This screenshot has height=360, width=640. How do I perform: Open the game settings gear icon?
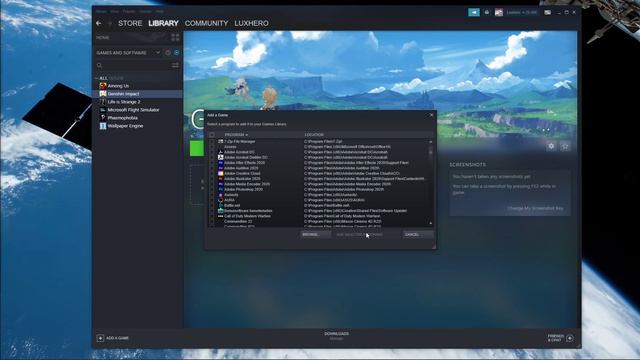click(551, 146)
